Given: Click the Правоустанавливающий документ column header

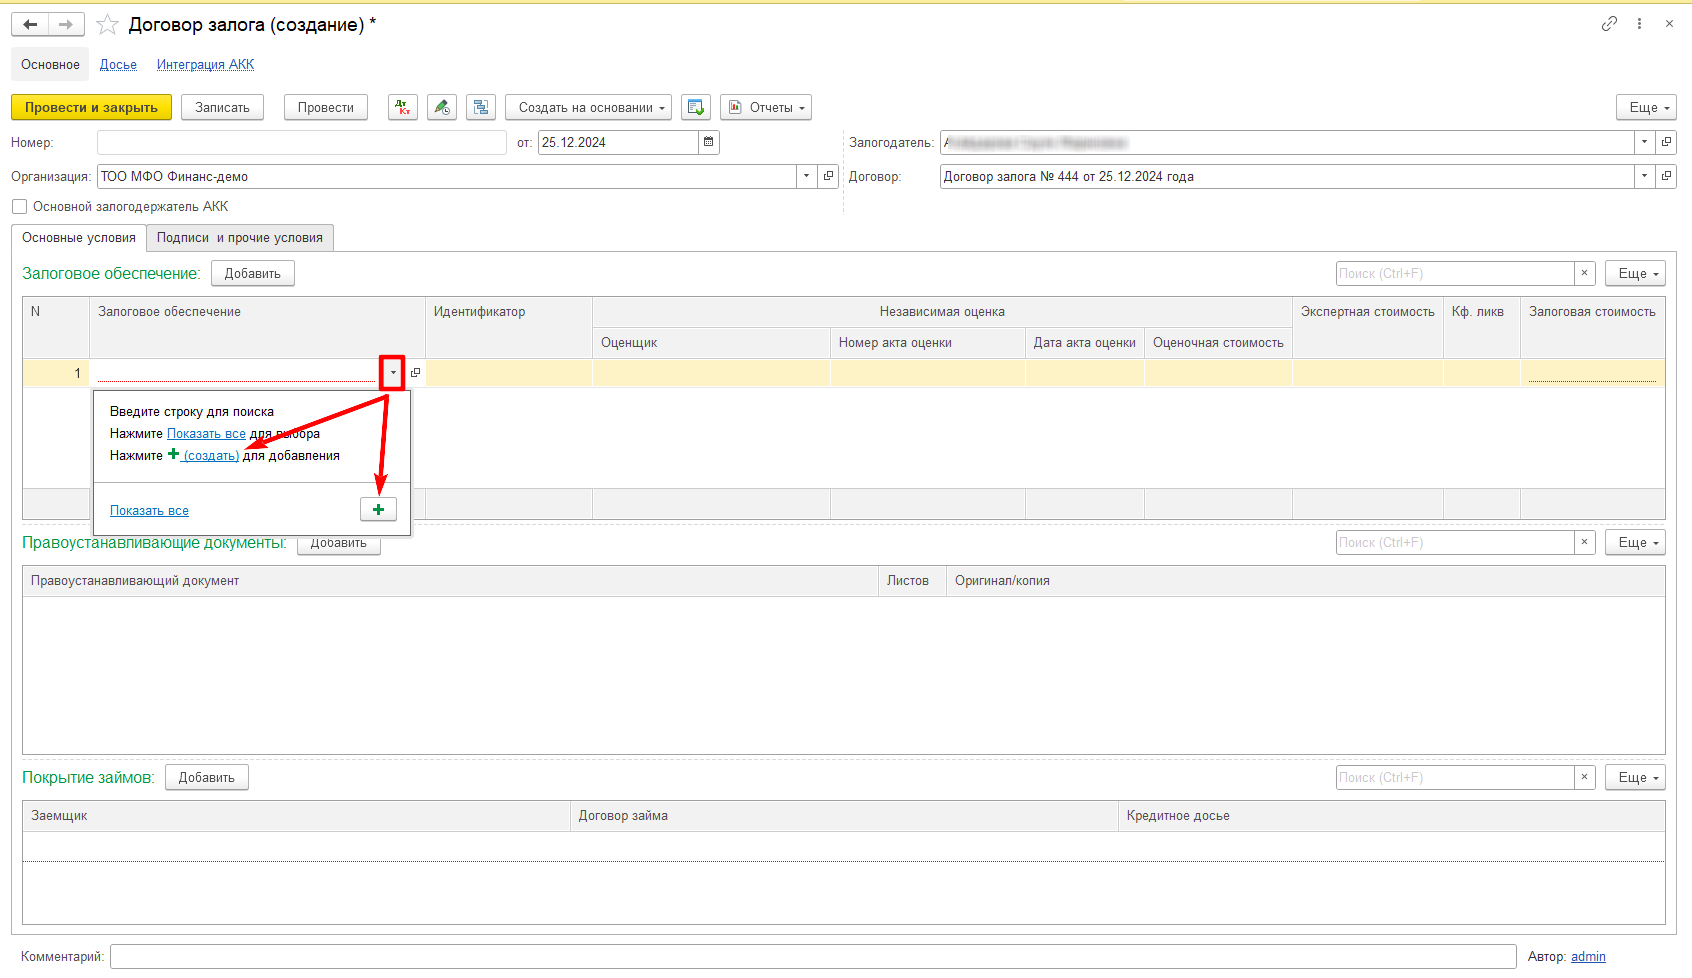Looking at the screenshot, I should pyautogui.click(x=450, y=581).
